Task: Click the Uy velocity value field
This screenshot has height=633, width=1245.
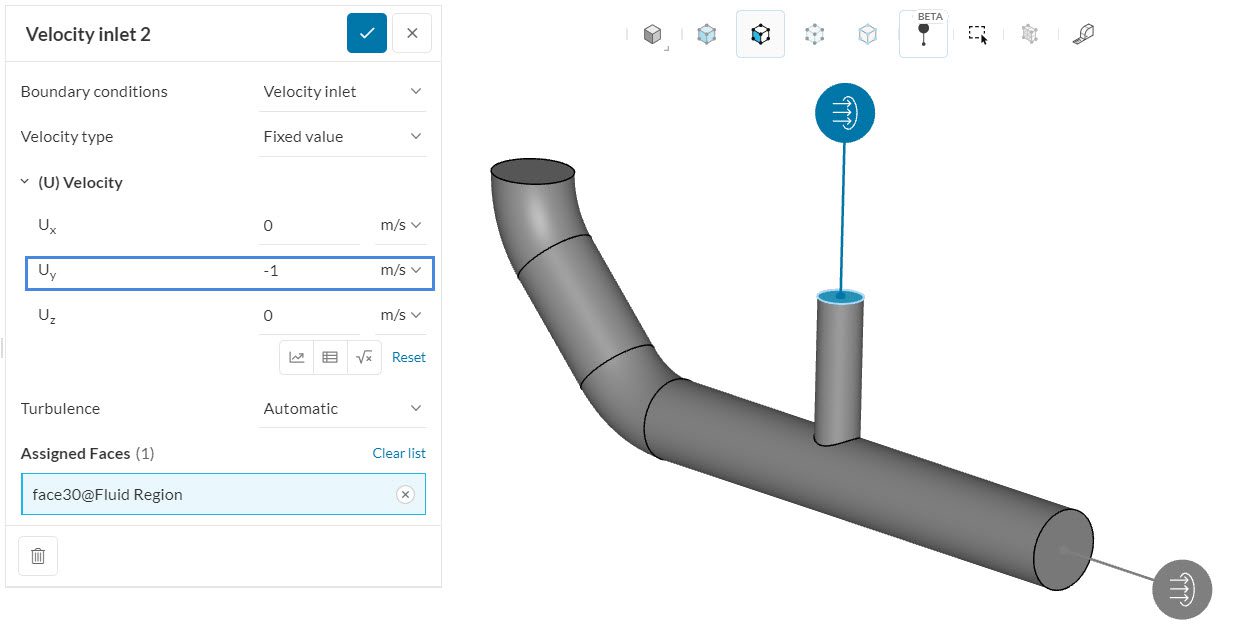Action: pyautogui.click(x=308, y=271)
